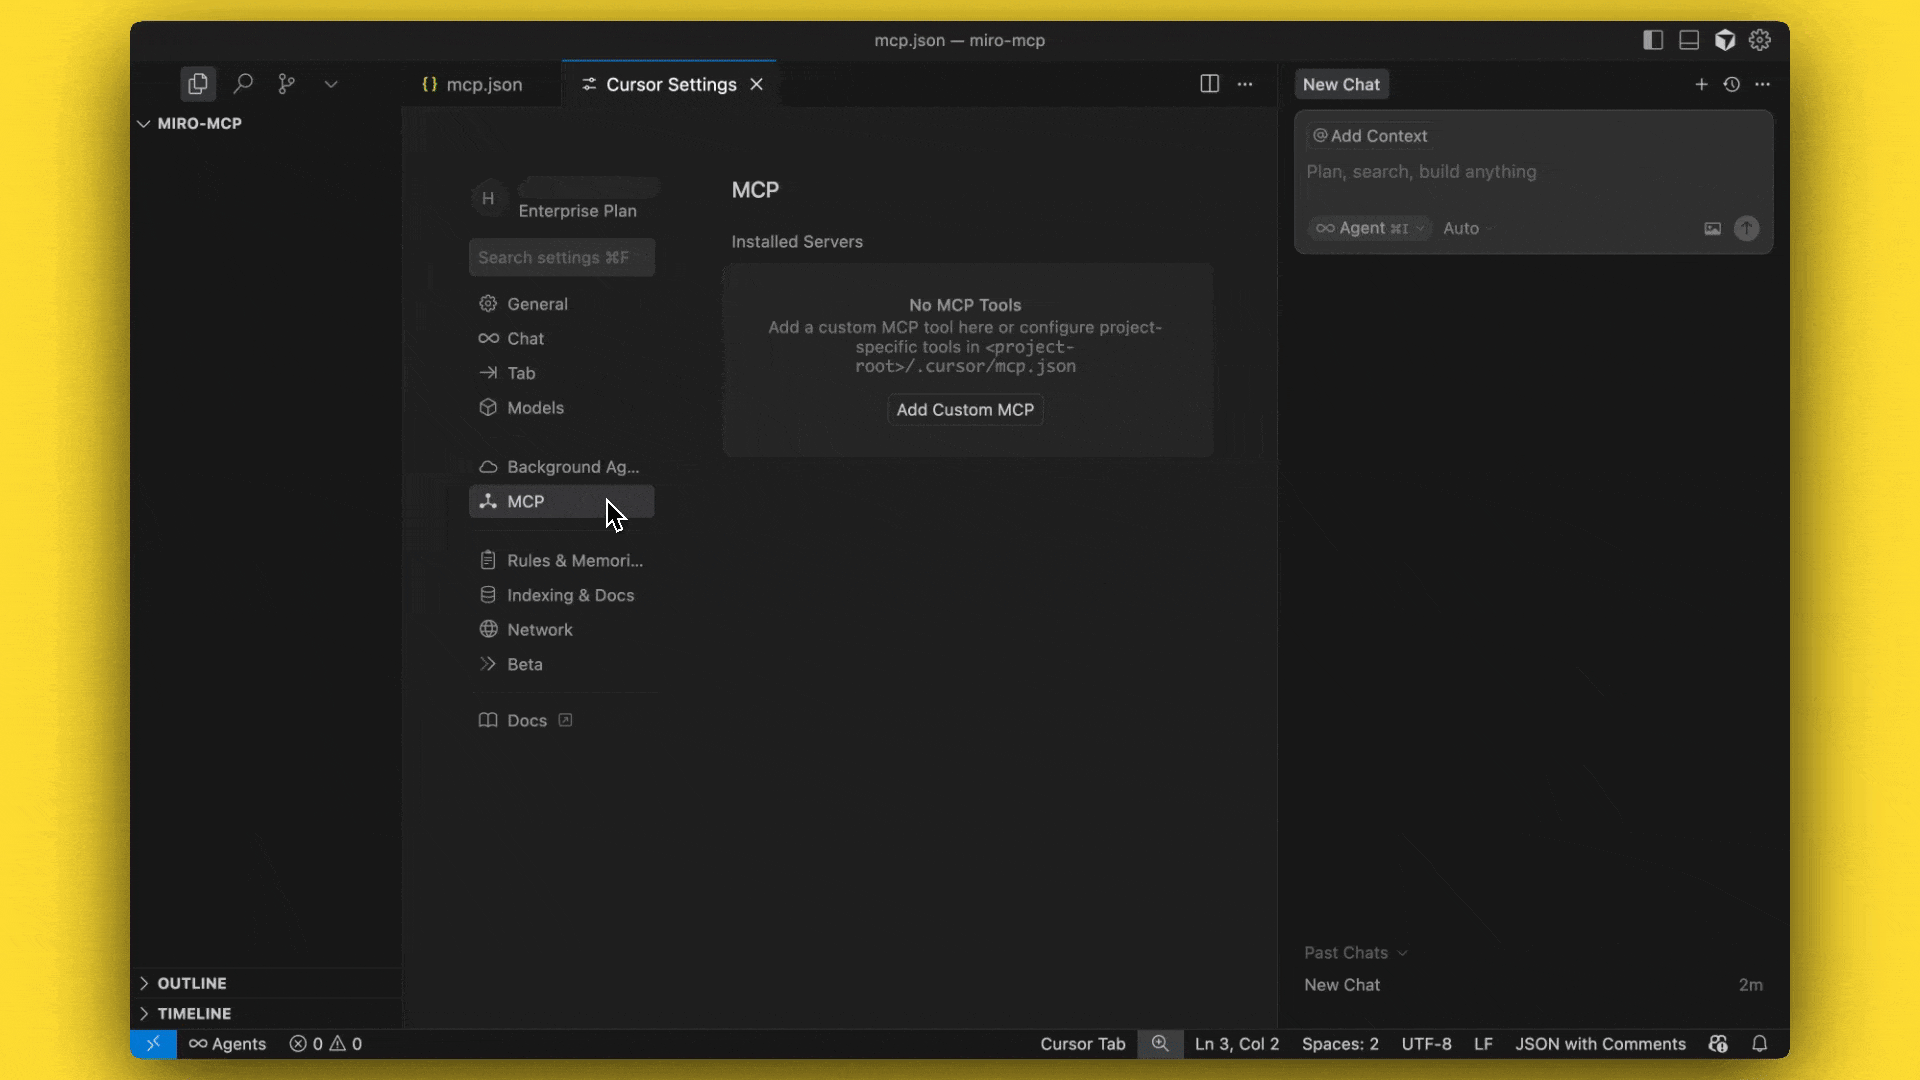Click the split editor icon

[1209, 84]
